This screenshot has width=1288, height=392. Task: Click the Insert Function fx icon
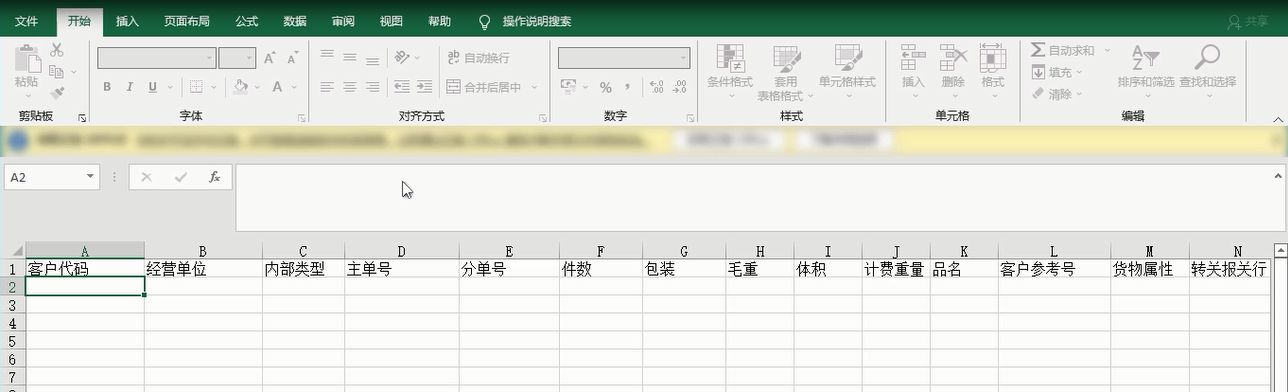[x=214, y=177]
